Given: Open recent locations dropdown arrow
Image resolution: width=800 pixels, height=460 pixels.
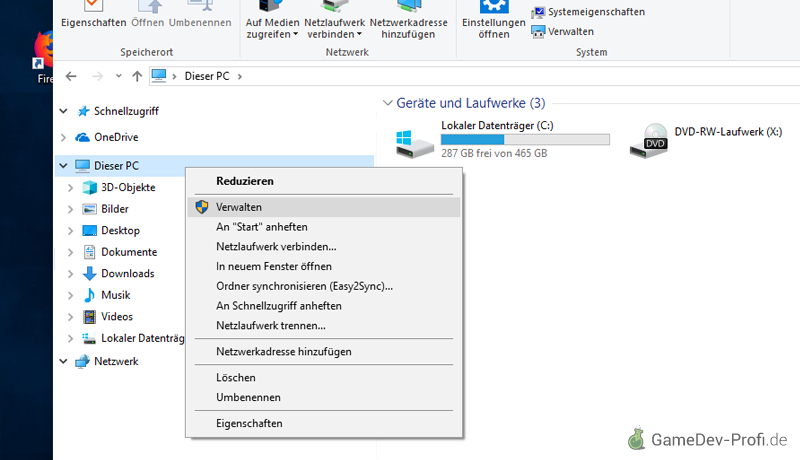Looking at the screenshot, I should [x=118, y=76].
